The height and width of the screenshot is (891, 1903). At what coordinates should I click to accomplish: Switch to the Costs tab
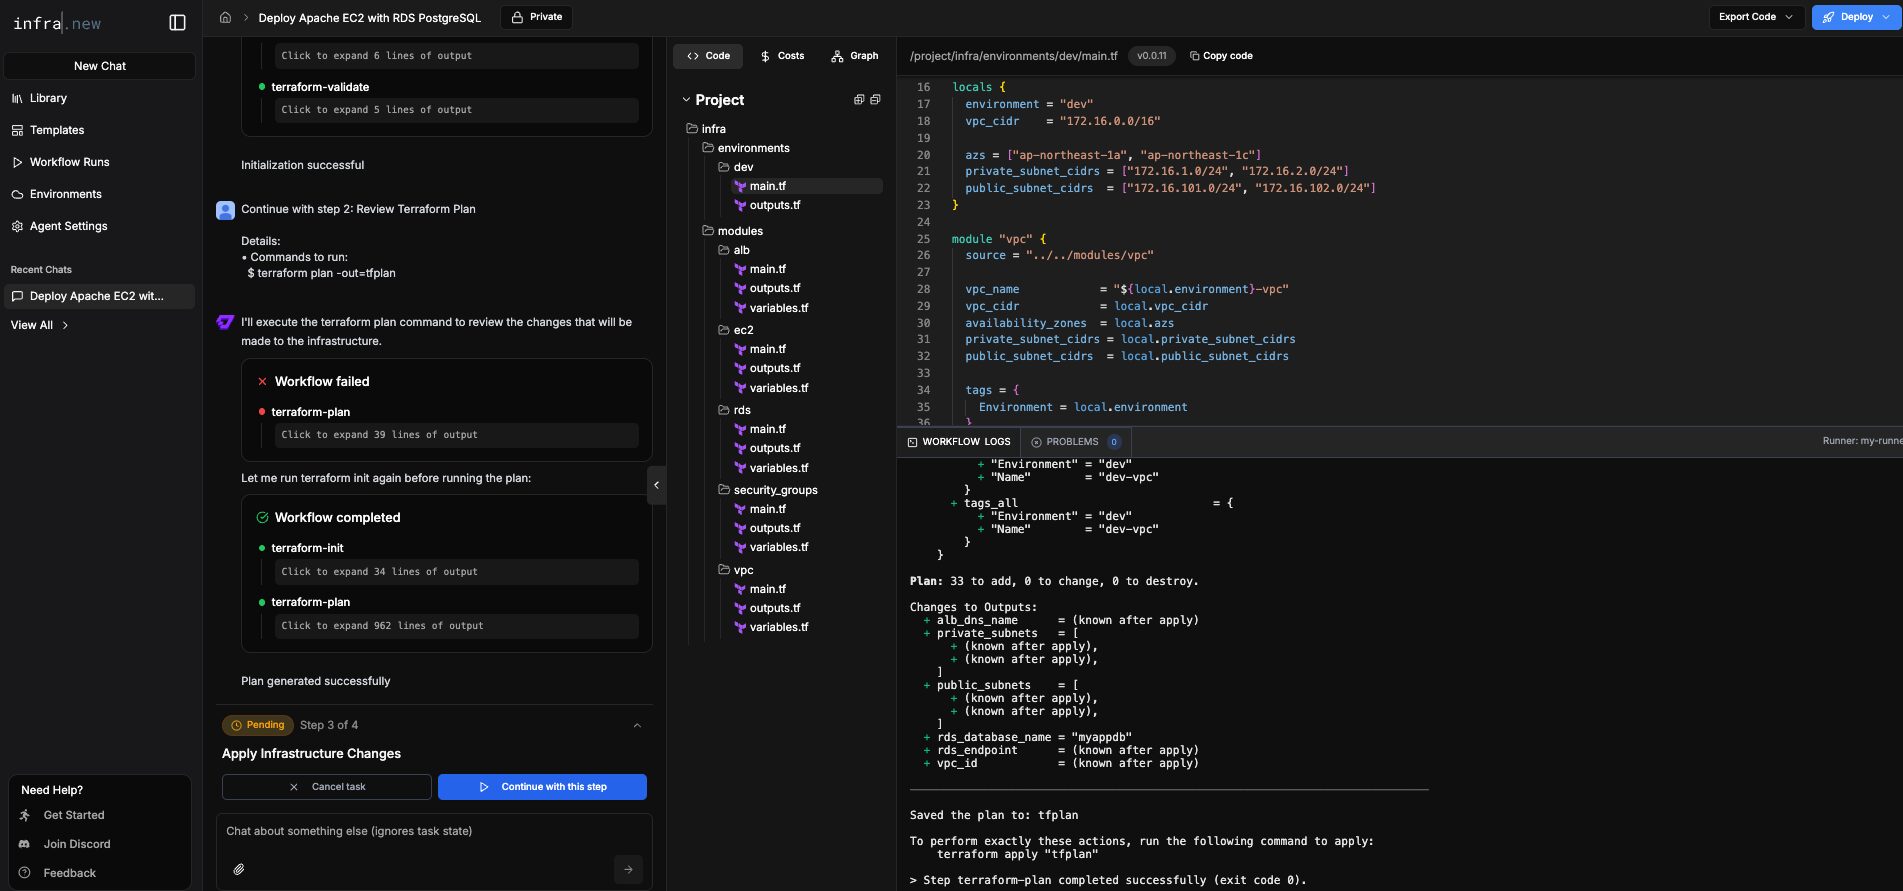tap(782, 56)
